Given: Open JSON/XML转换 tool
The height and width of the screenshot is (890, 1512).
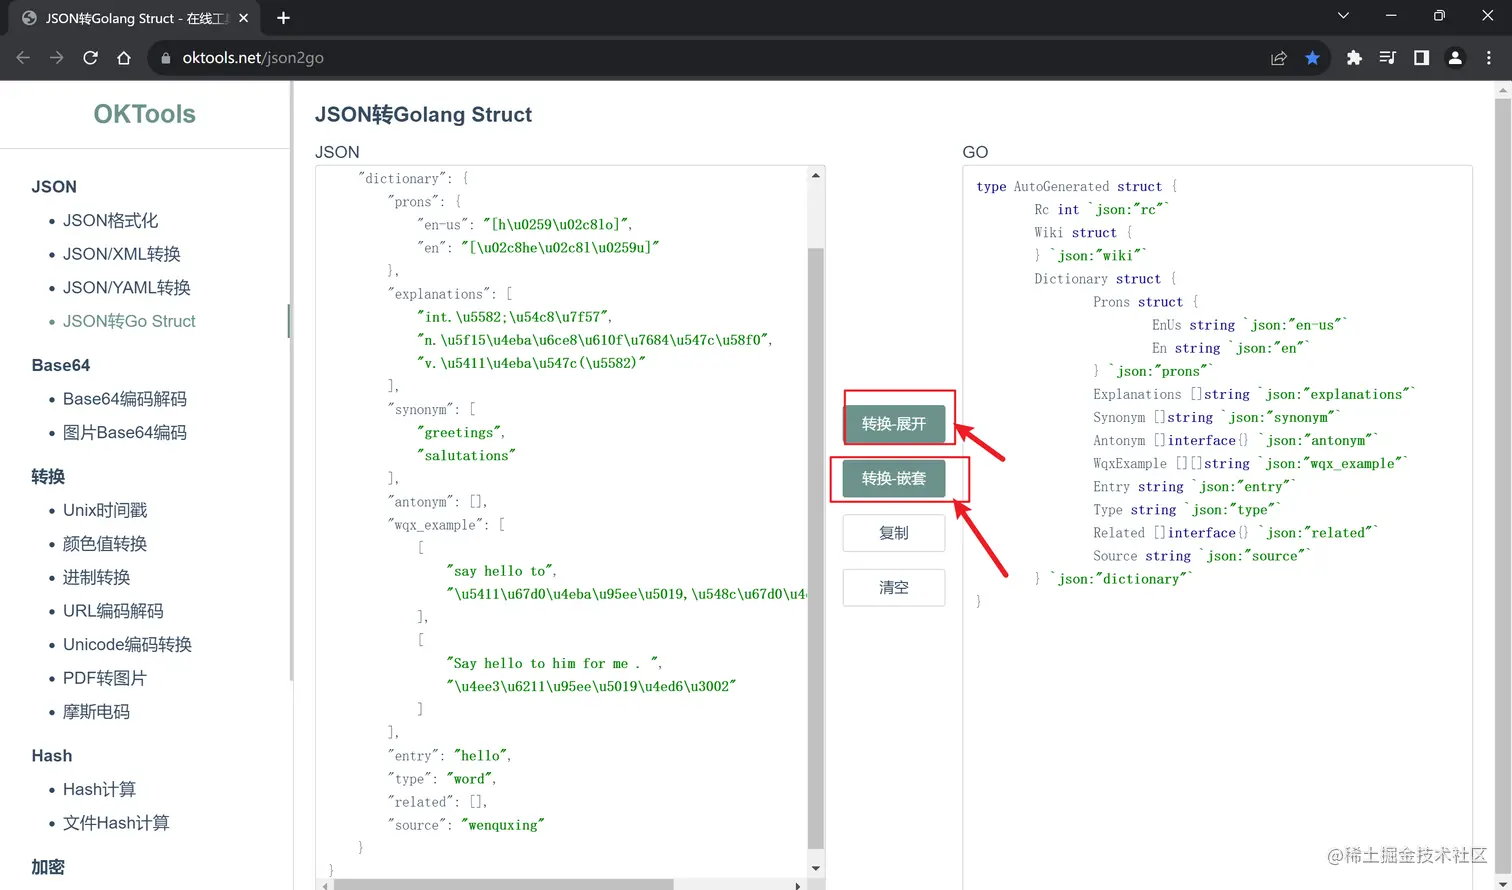Looking at the screenshot, I should (122, 254).
